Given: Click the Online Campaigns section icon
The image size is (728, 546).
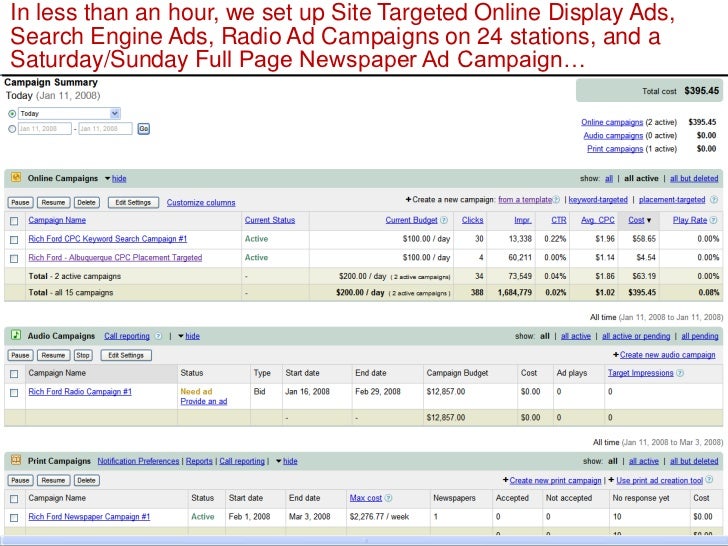Looking at the screenshot, I should pos(16,177).
